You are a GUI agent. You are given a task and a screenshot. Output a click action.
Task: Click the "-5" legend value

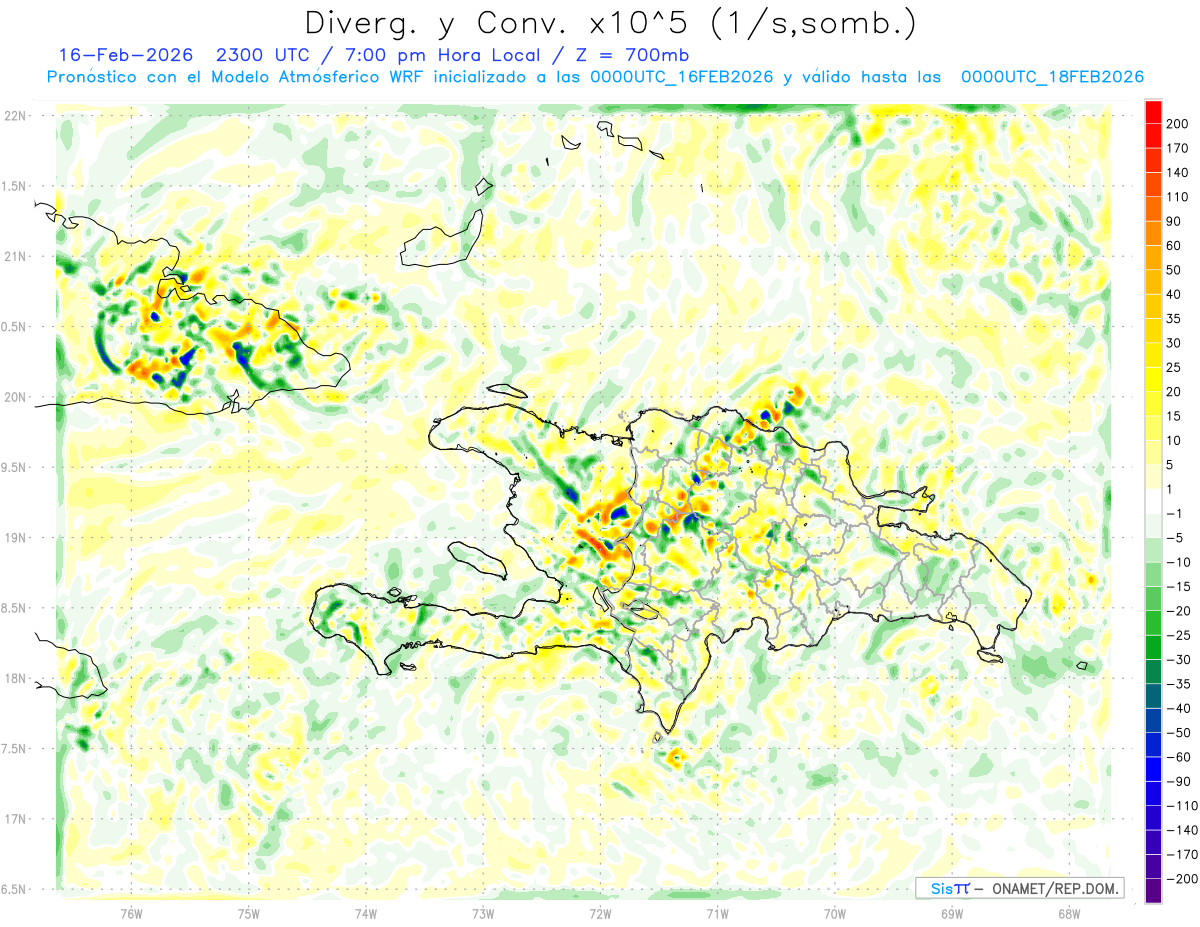tap(1174, 538)
